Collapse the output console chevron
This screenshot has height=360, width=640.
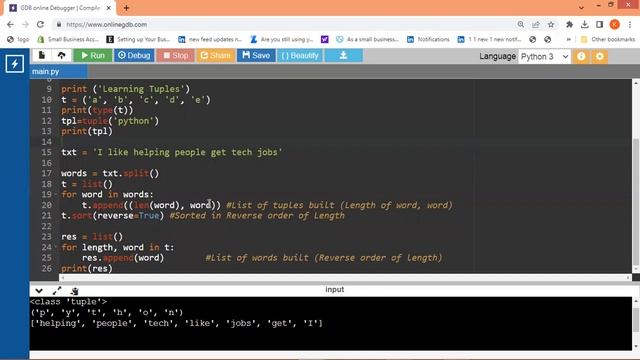click(x=39, y=291)
